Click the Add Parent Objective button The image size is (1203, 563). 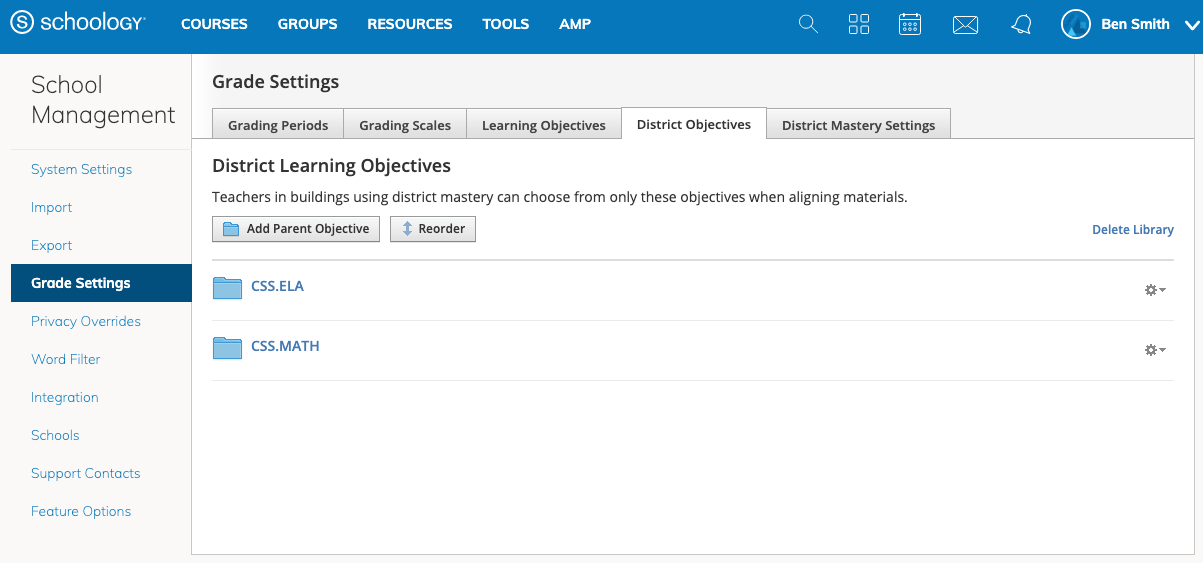click(x=296, y=229)
